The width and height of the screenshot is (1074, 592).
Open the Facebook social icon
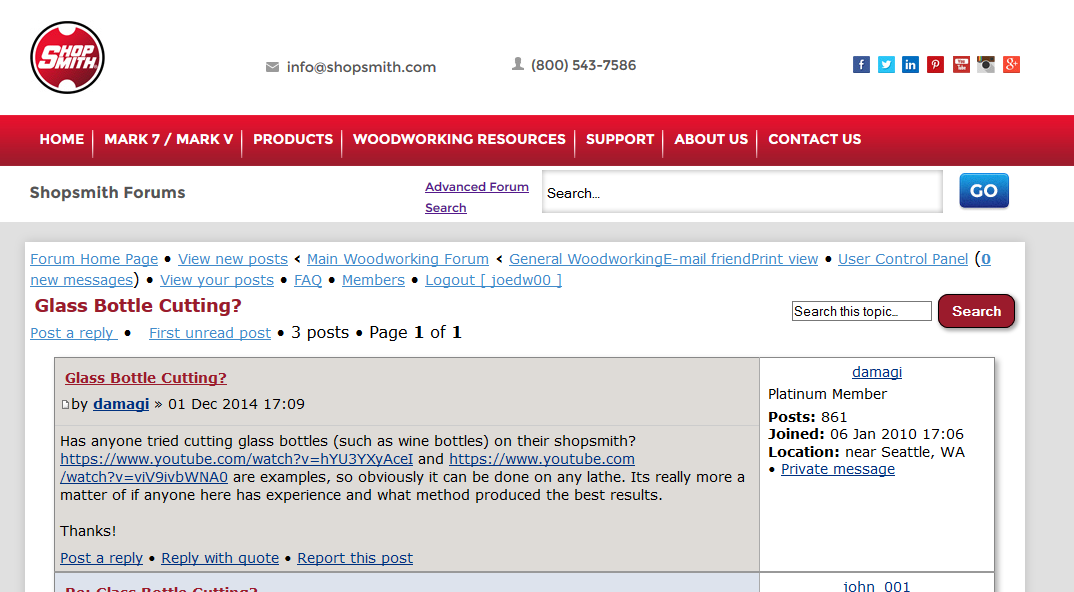tap(861, 64)
